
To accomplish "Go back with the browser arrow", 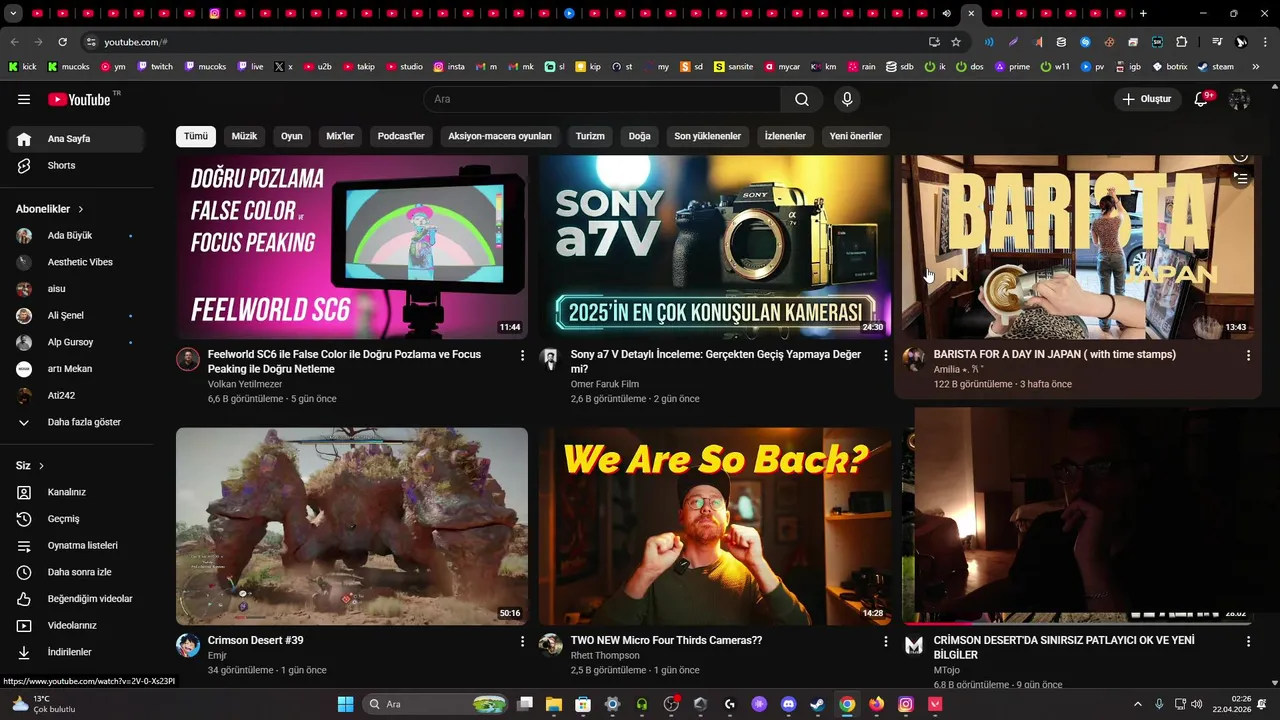I will pos(14,42).
